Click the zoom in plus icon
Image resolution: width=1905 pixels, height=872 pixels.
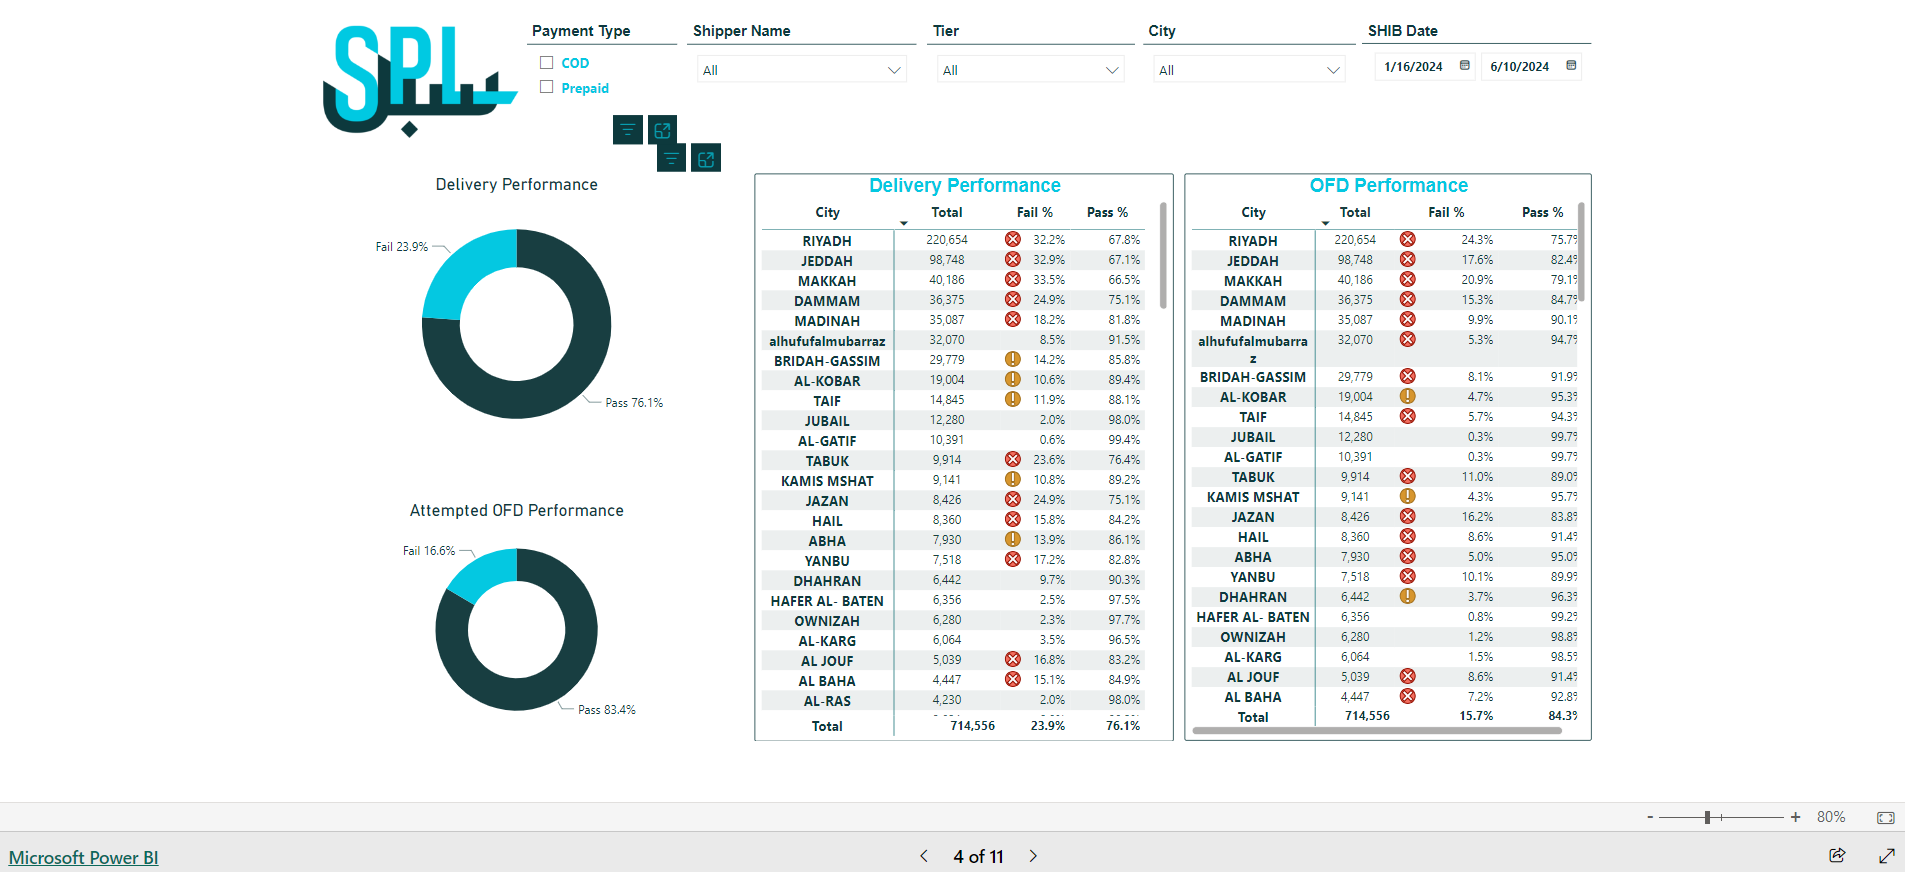click(1795, 817)
